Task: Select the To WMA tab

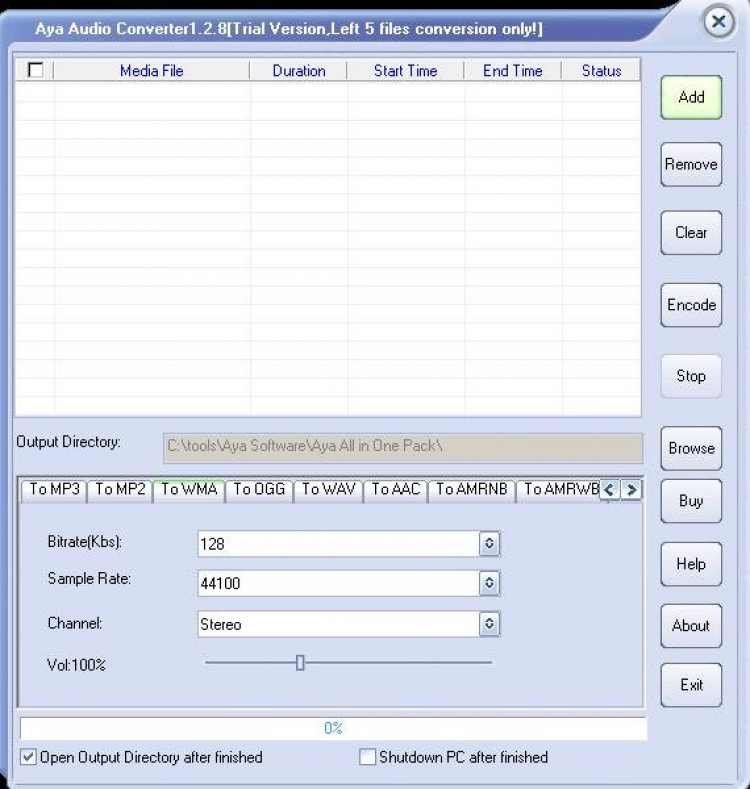Action: click(x=189, y=490)
